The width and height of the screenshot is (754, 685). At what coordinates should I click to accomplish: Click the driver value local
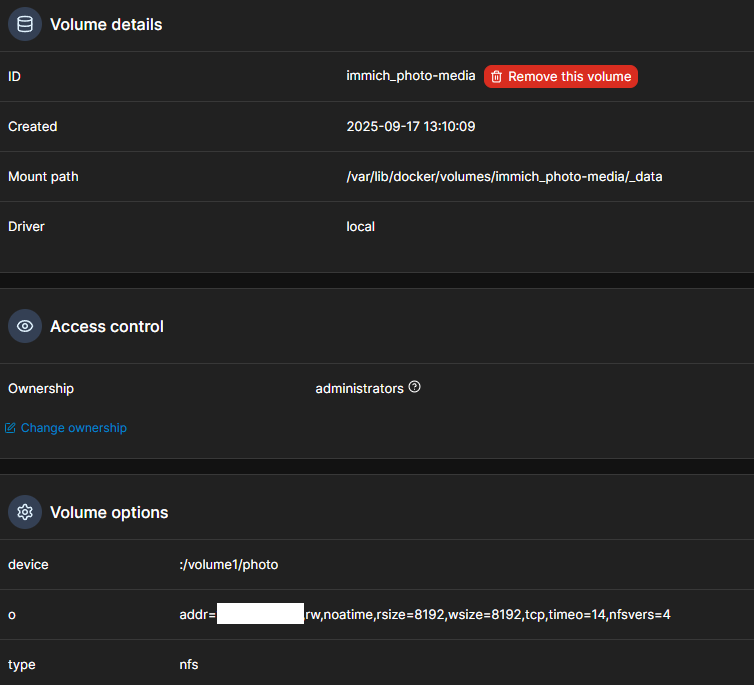coord(360,227)
